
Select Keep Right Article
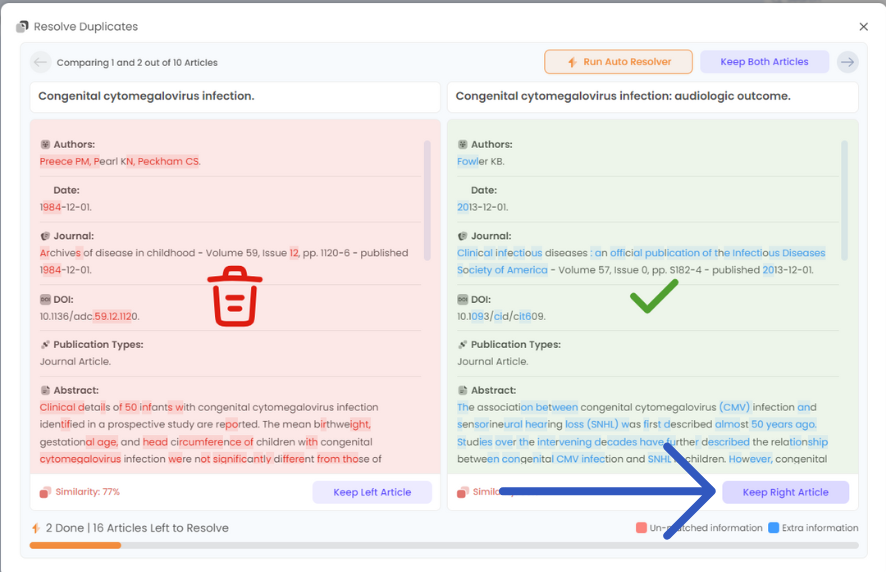tap(785, 492)
